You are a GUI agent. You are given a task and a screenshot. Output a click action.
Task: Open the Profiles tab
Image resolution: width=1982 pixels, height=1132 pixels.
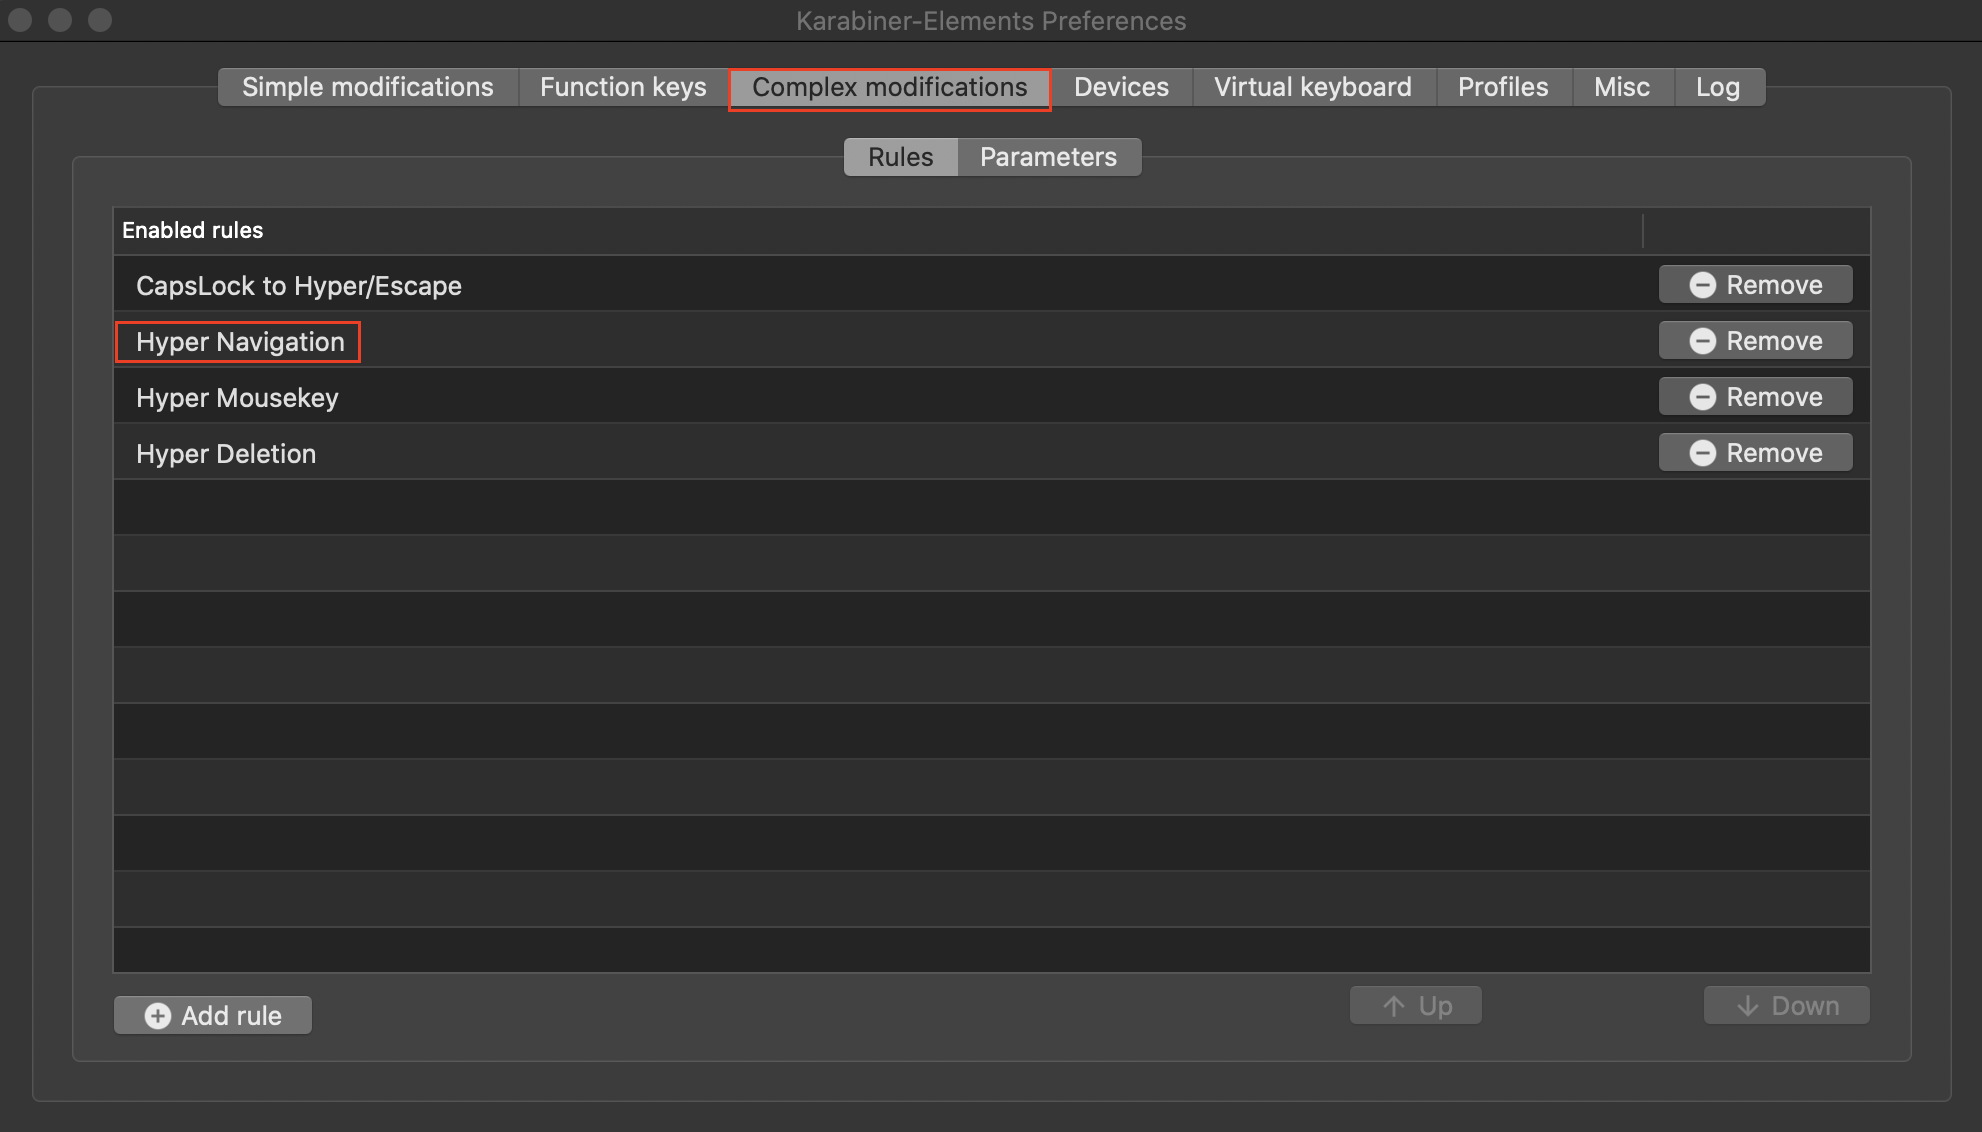click(x=1503, y=87)
